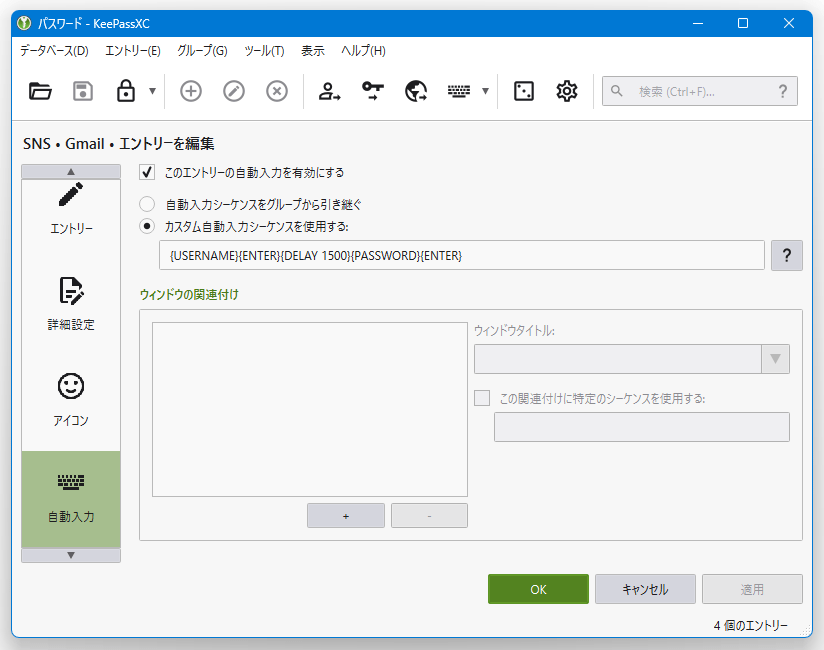The height and width of the screenshot is (650, 824).
Task: Open settings gear icon
Action: (x=566, y=91)
